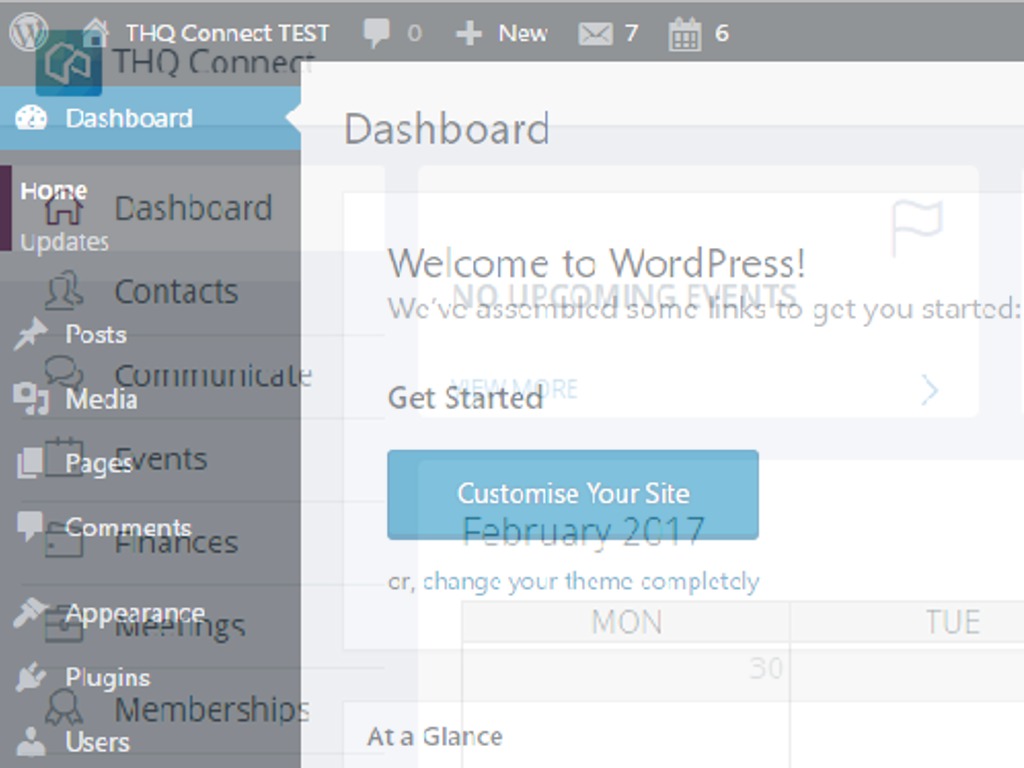Click the Comments speech bubble in the sidebar
Image resolution: width=1024 pixels, height=768 pixels.
coord(29,526)
